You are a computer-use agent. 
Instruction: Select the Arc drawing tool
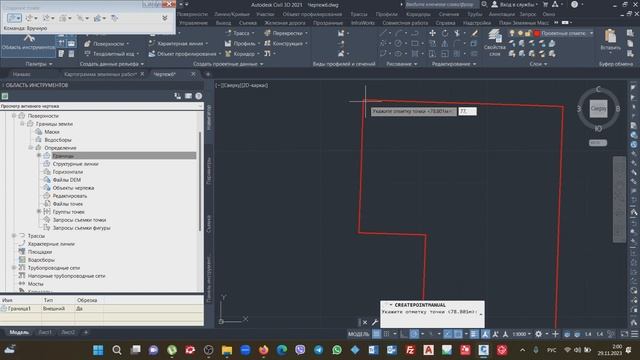pyautogui.click(x=399, y=33)
